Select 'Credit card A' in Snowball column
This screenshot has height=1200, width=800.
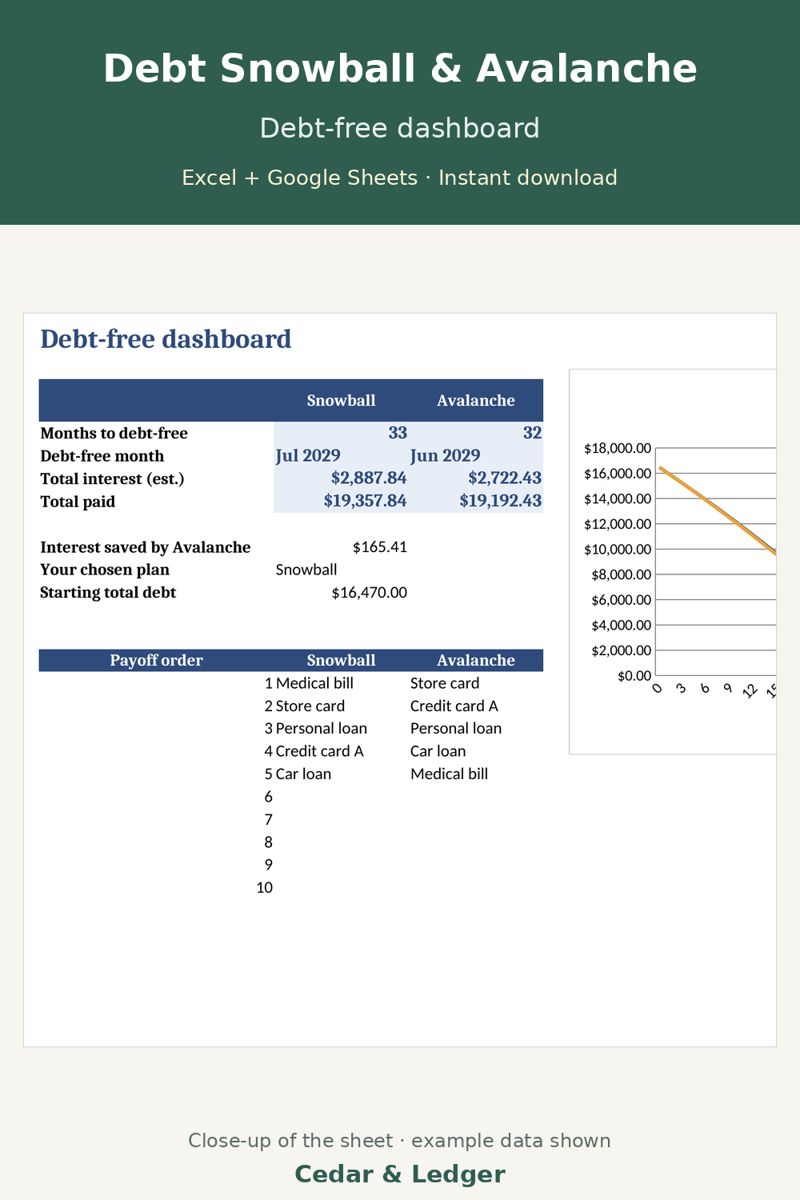point(320,751)
